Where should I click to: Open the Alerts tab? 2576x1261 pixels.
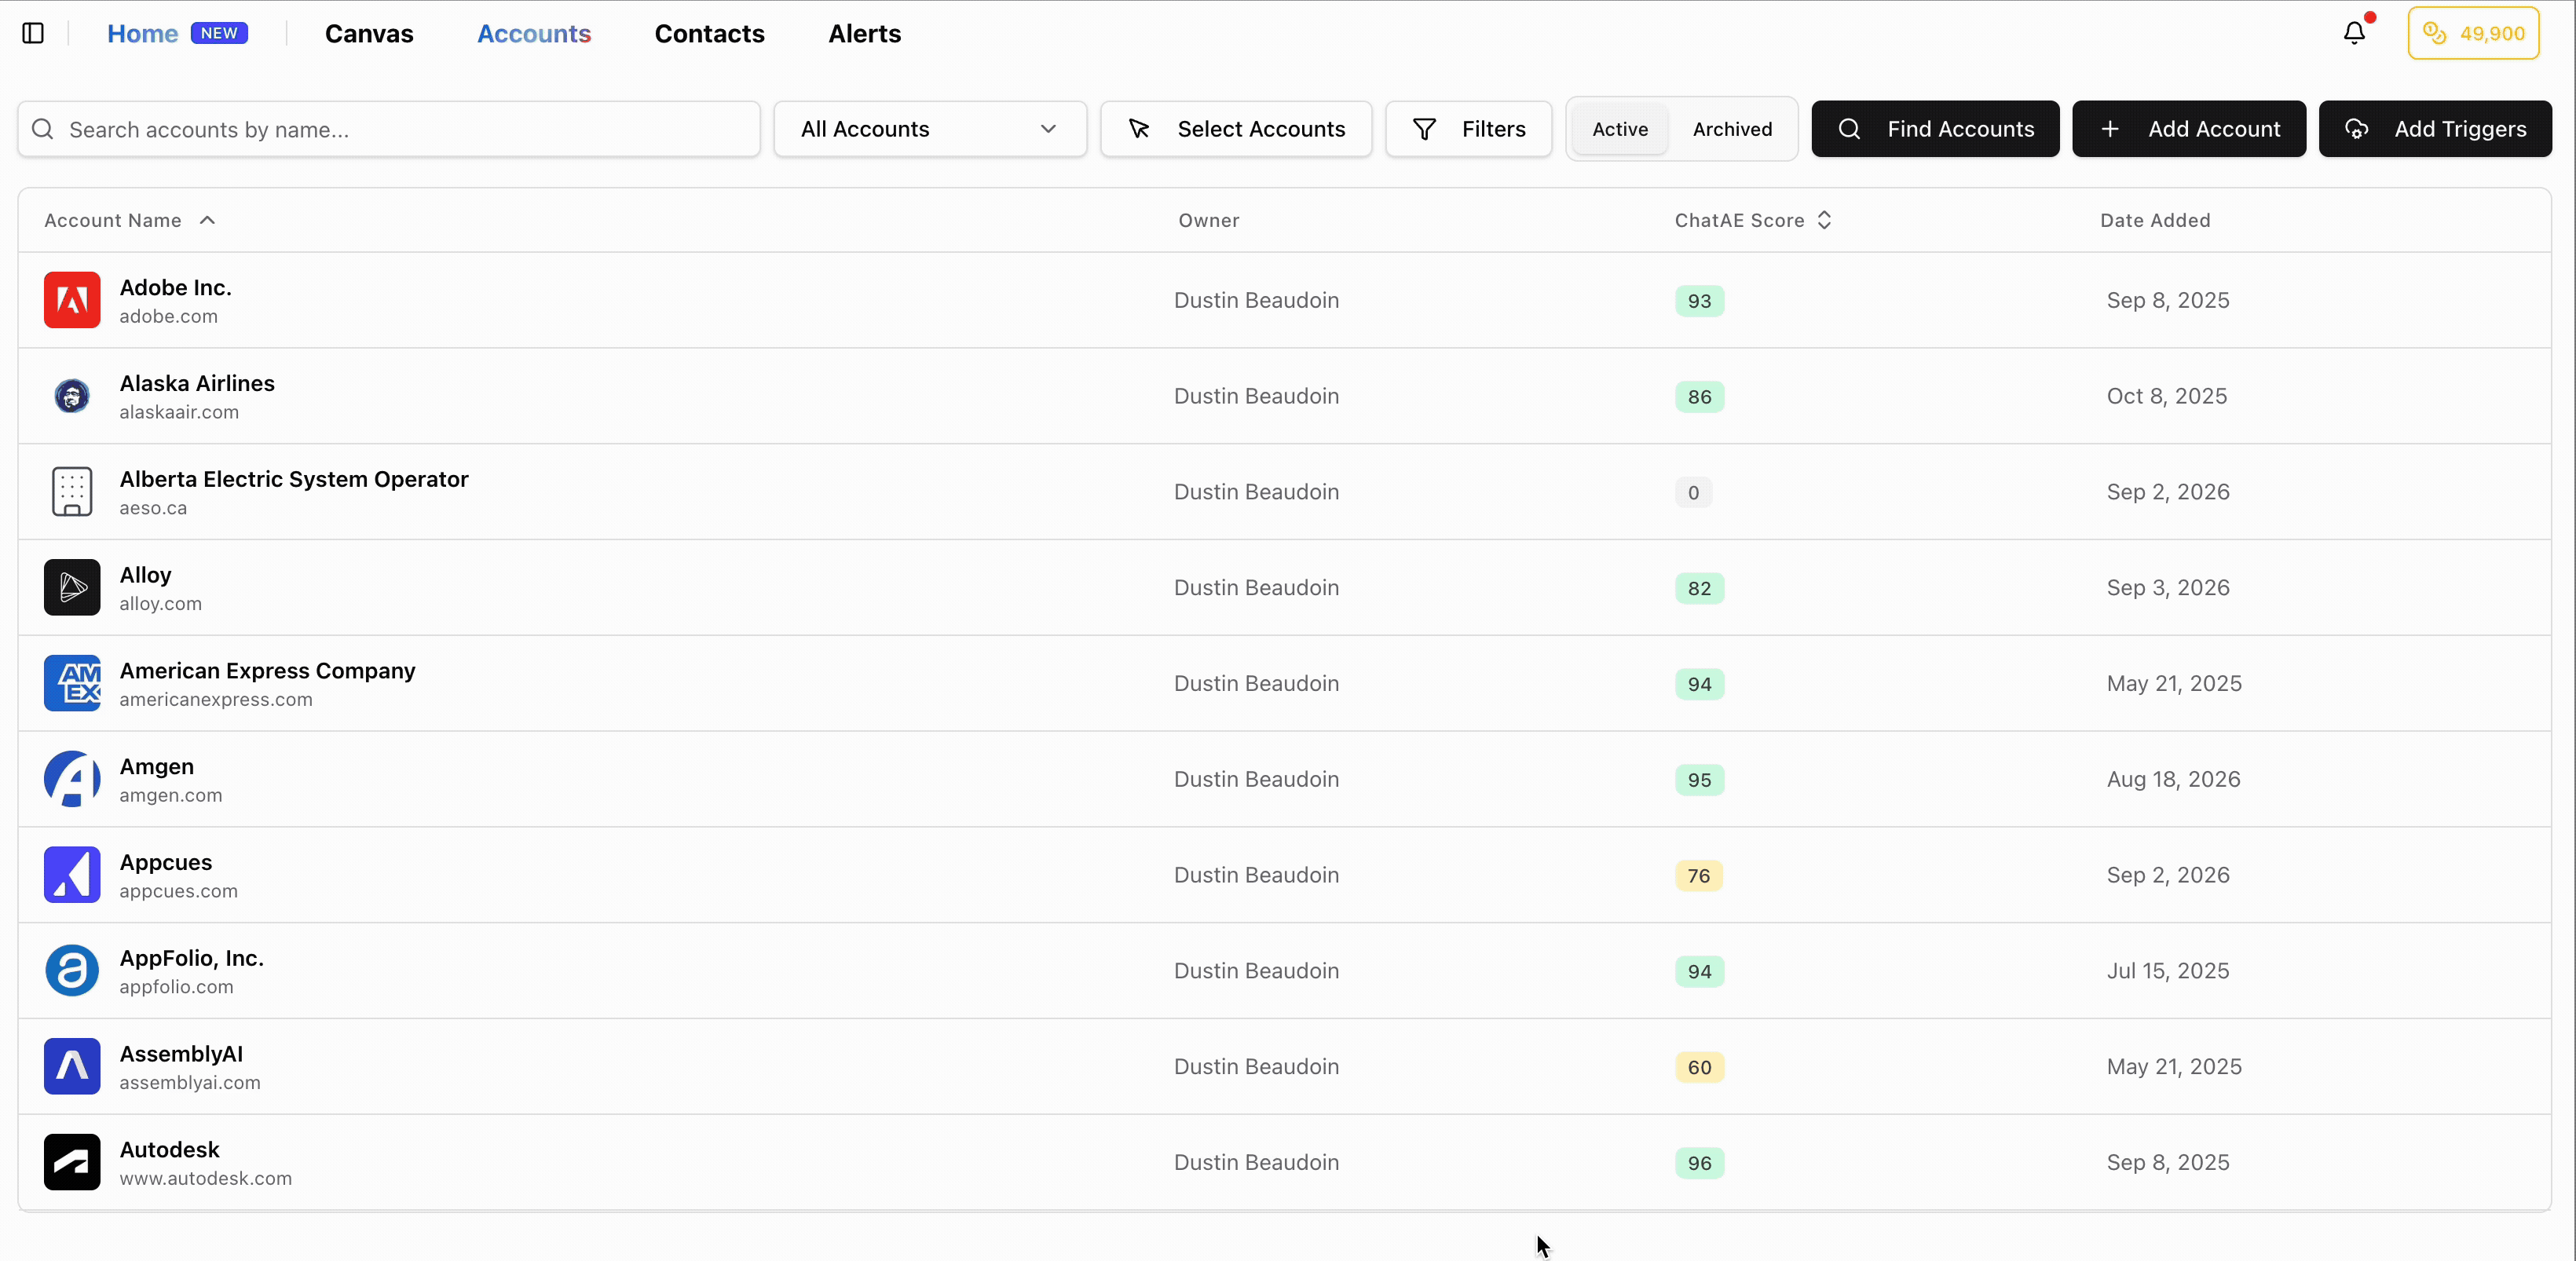click(864, 33)
